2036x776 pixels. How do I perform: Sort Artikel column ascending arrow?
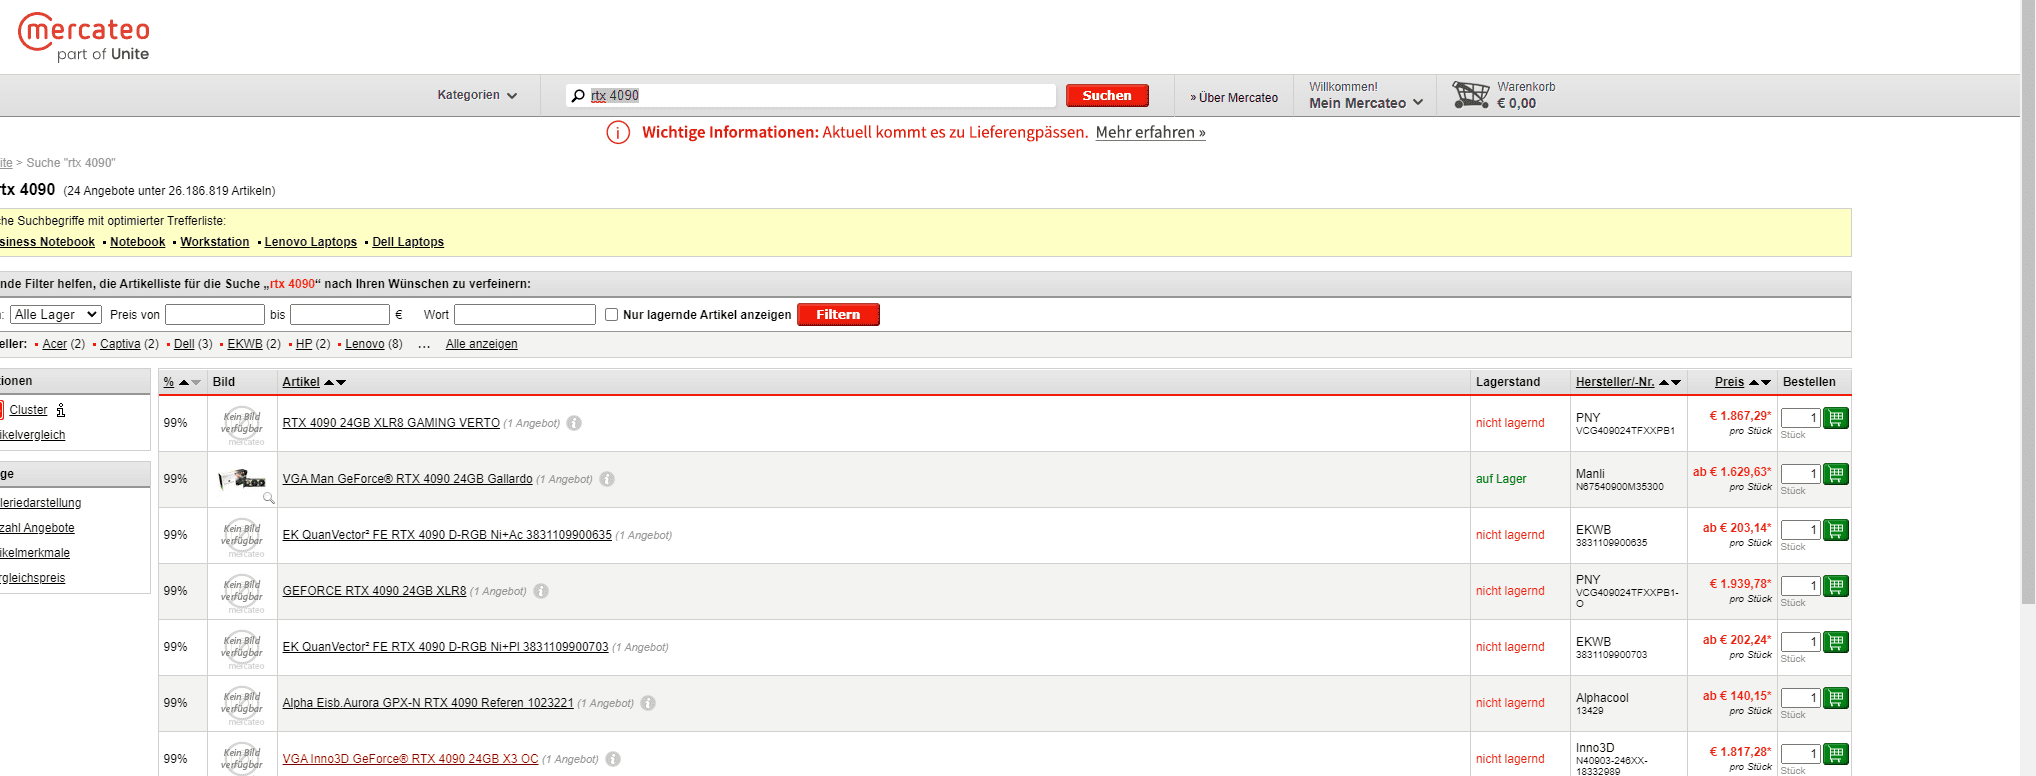click(329, 382)
